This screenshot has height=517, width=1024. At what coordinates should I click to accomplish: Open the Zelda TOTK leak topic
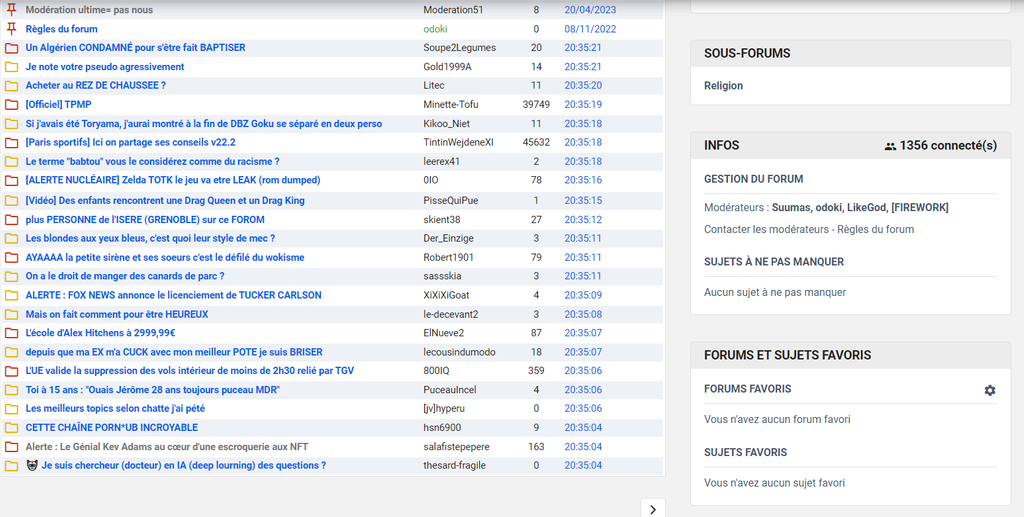click(172, 181)
